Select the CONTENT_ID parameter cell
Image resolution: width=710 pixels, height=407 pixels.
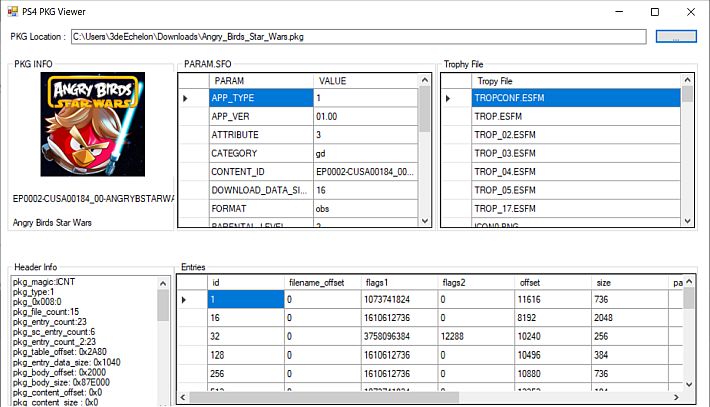(x=261, y=172)
